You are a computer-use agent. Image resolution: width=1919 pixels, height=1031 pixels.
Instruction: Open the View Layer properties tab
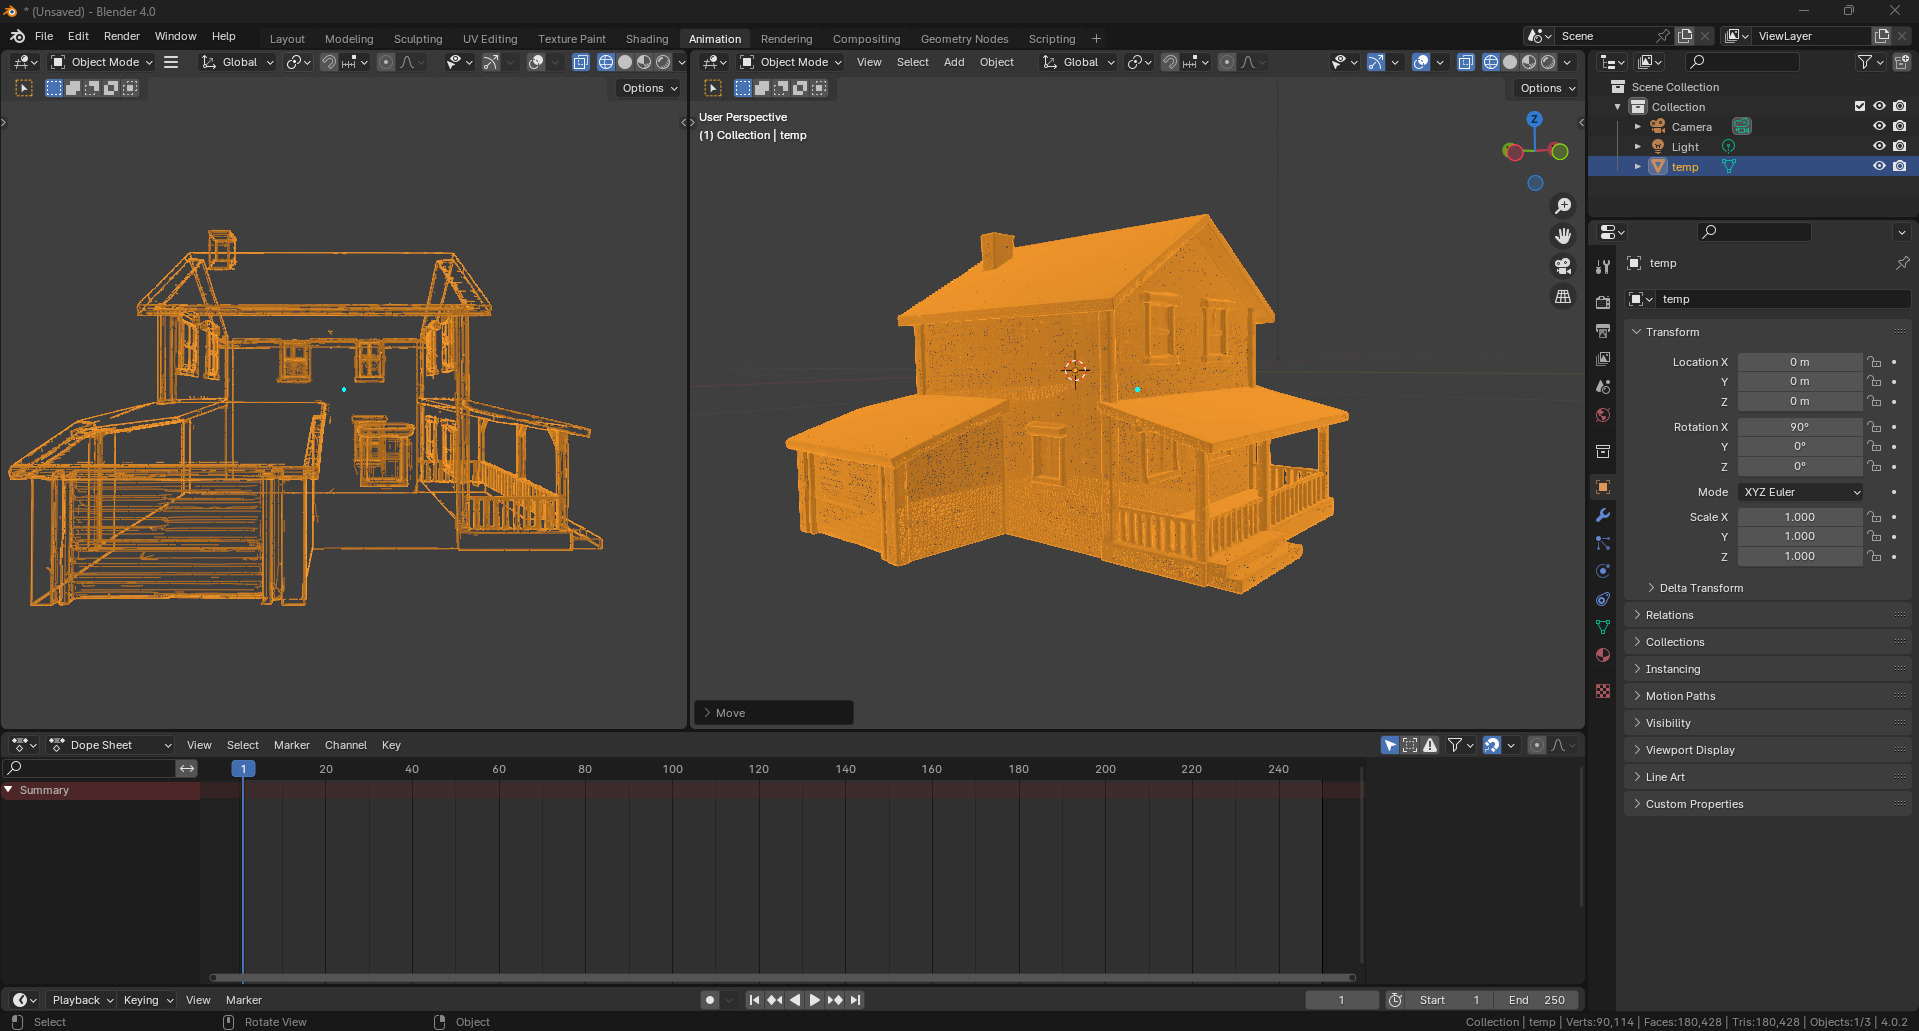click(x=1603, y=358)
